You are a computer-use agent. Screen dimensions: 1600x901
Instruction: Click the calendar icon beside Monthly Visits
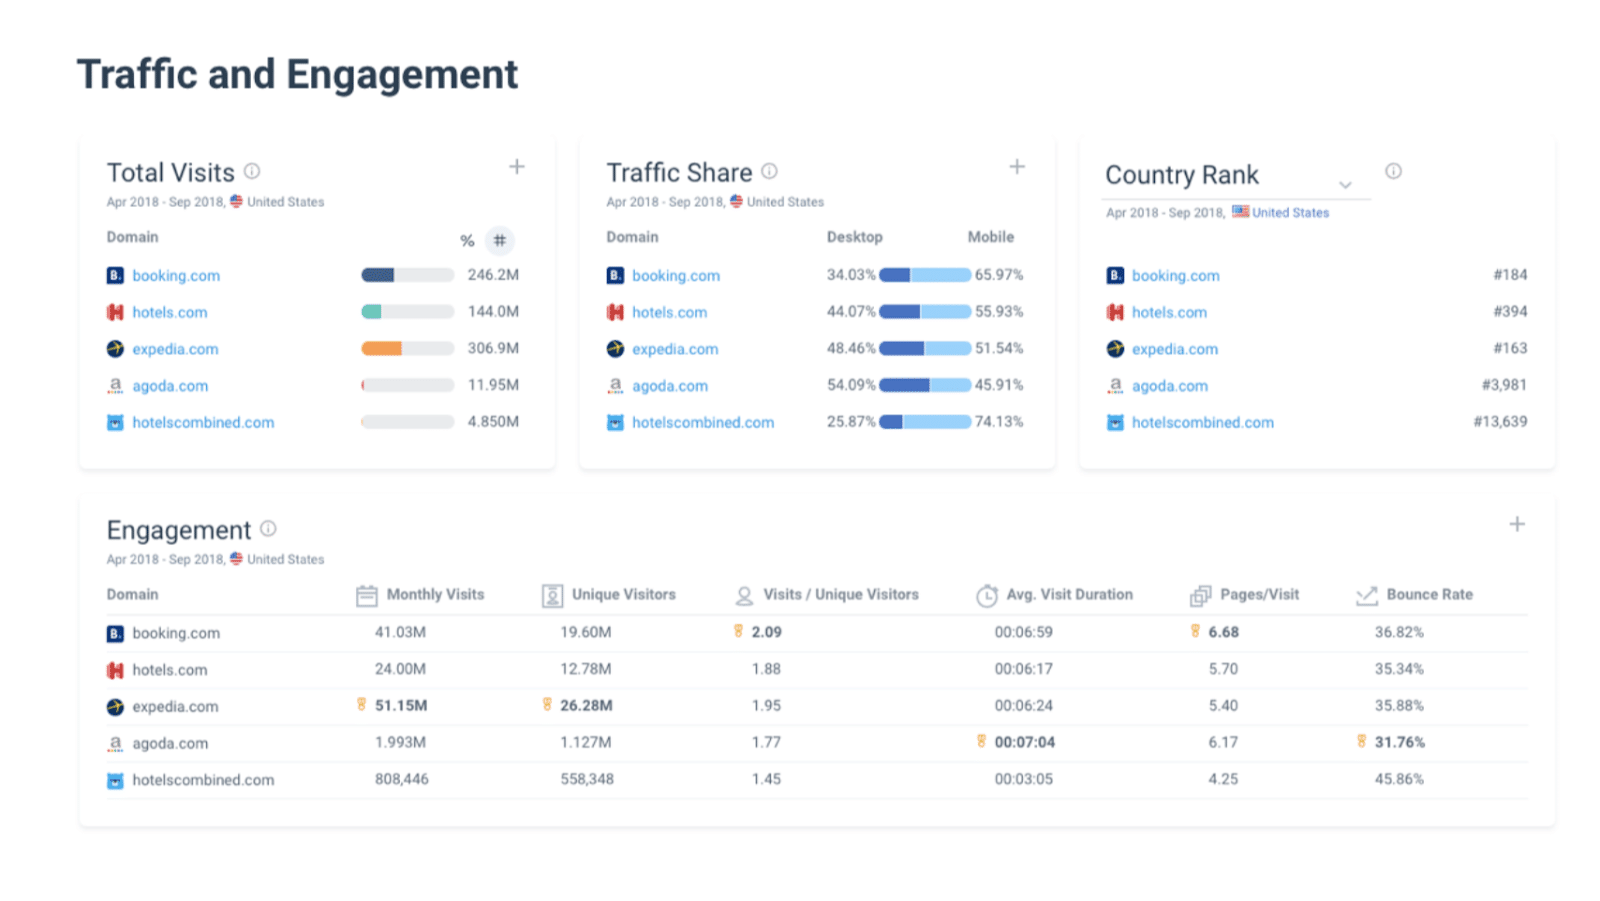366,594
